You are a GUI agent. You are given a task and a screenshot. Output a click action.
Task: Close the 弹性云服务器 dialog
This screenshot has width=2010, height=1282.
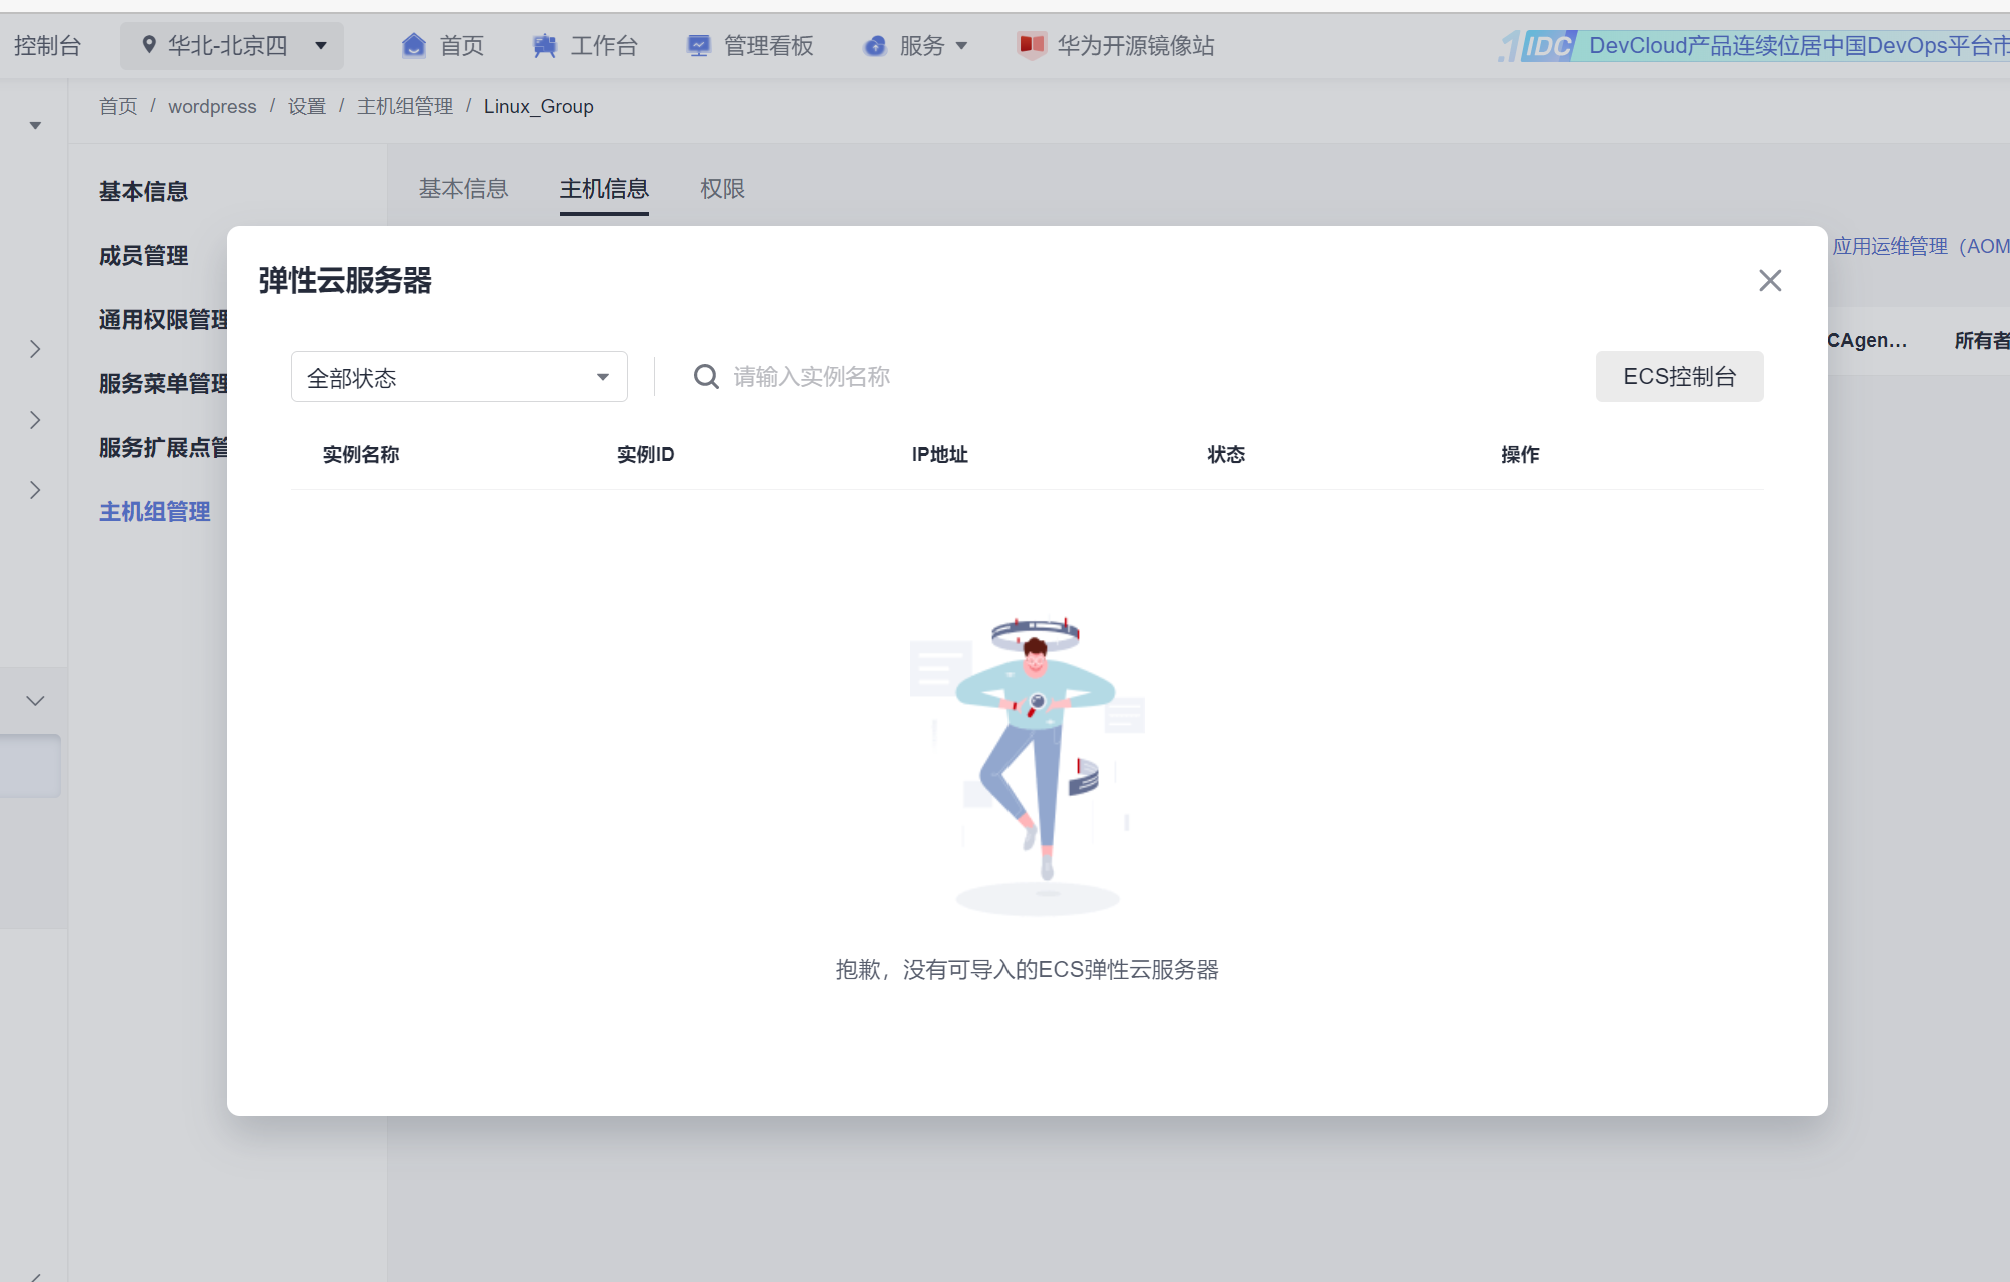[1770, 281]
